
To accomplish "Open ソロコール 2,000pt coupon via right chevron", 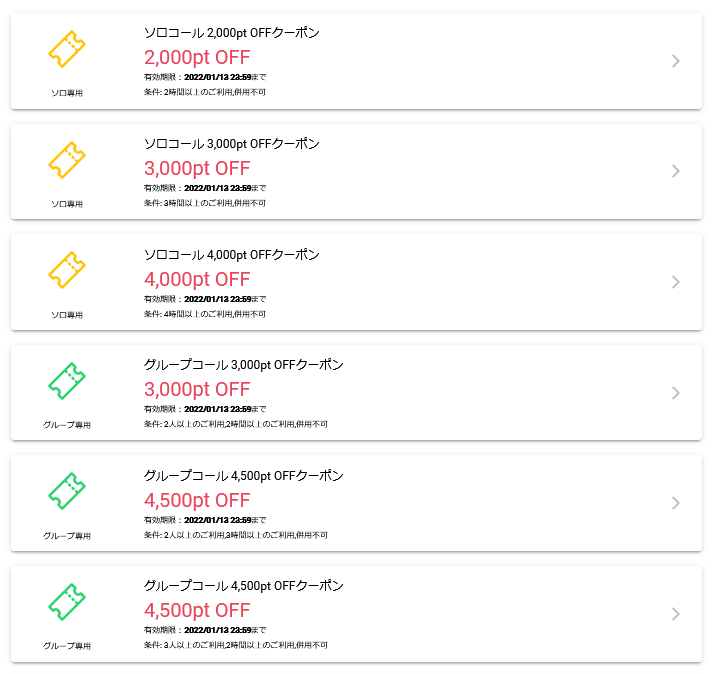I will pyautogui.click(x=676, y=61).
